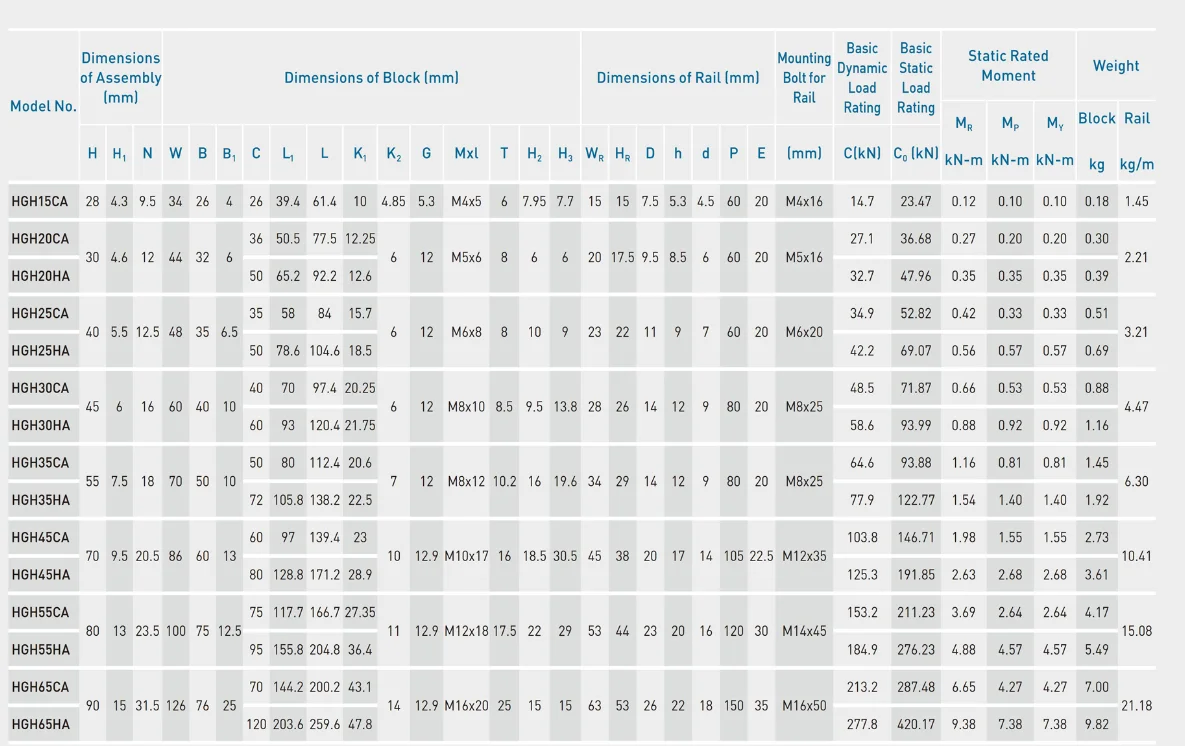Click the HGH35CA model cell

click(x=40, y=463)
